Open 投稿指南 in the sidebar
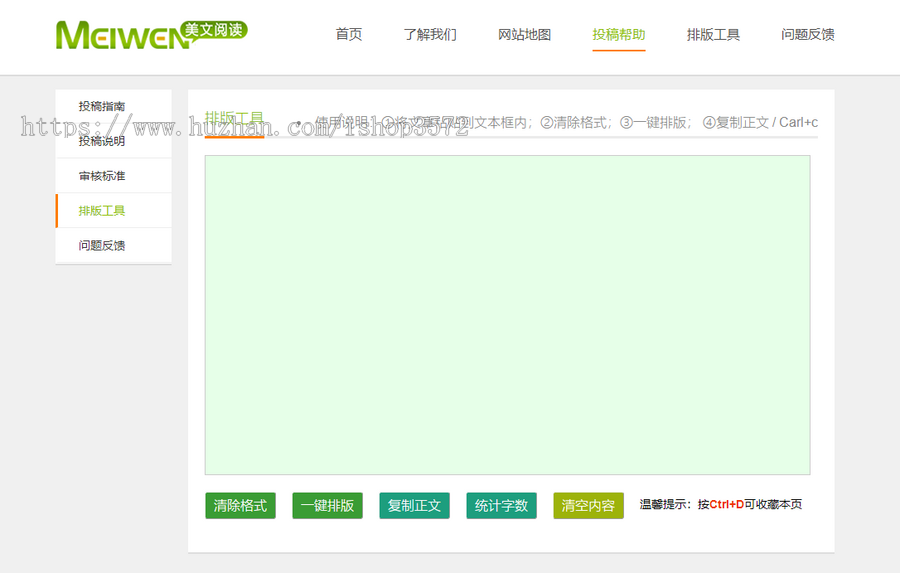 [114, 106]
